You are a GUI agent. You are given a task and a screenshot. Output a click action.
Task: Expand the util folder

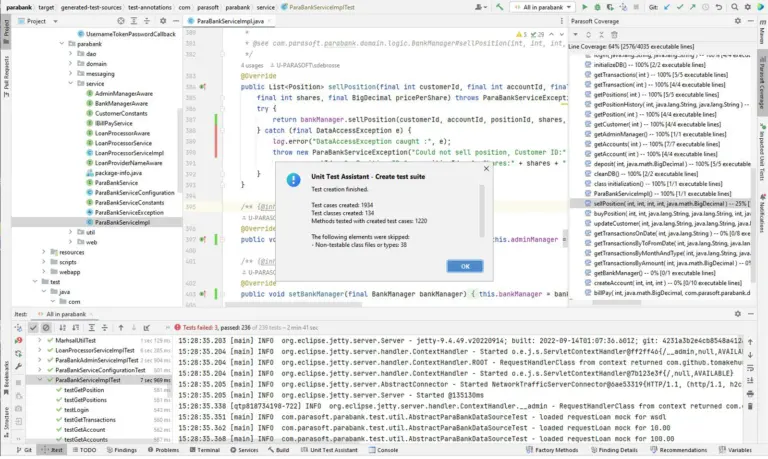click(x=71, y=232)
